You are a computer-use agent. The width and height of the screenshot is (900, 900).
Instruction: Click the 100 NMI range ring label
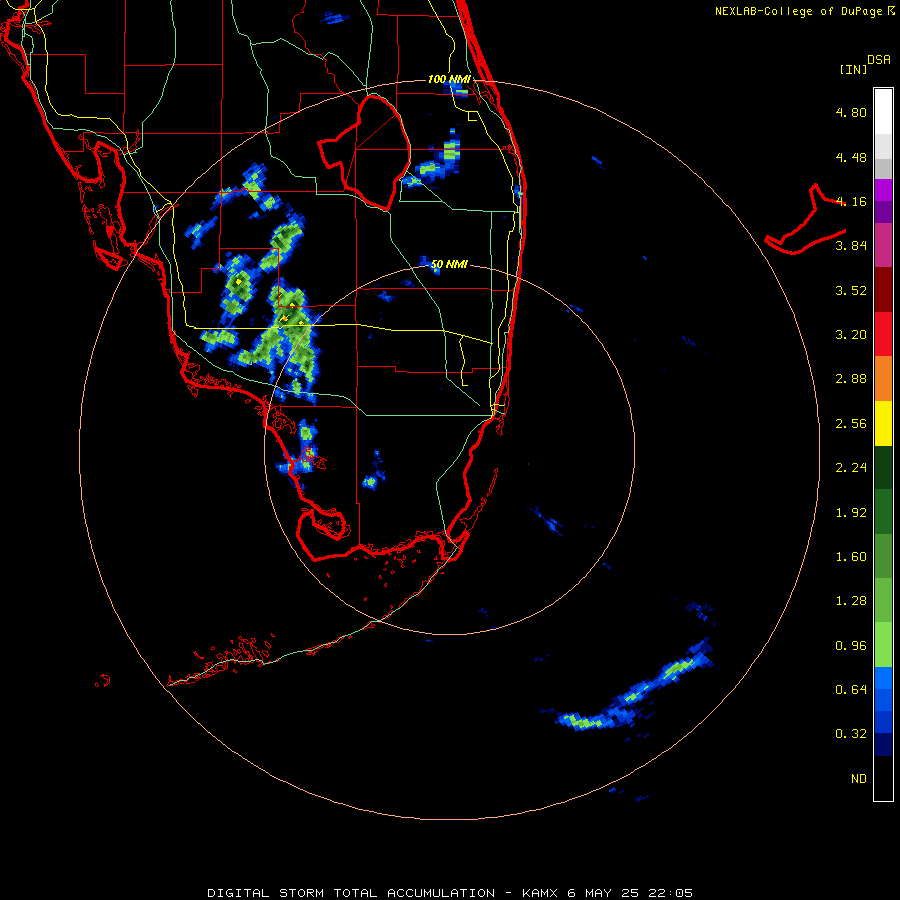pyautogui.click(x=449, y=79)
